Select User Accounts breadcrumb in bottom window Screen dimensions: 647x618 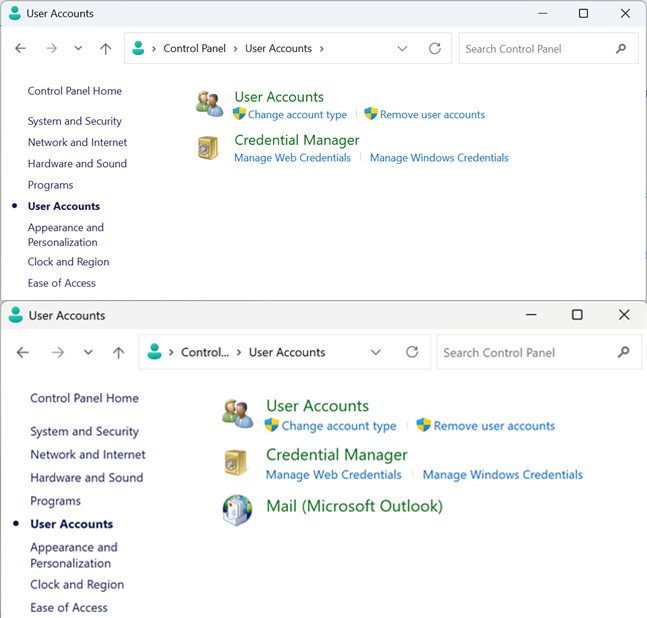click(x=287, y=353)
